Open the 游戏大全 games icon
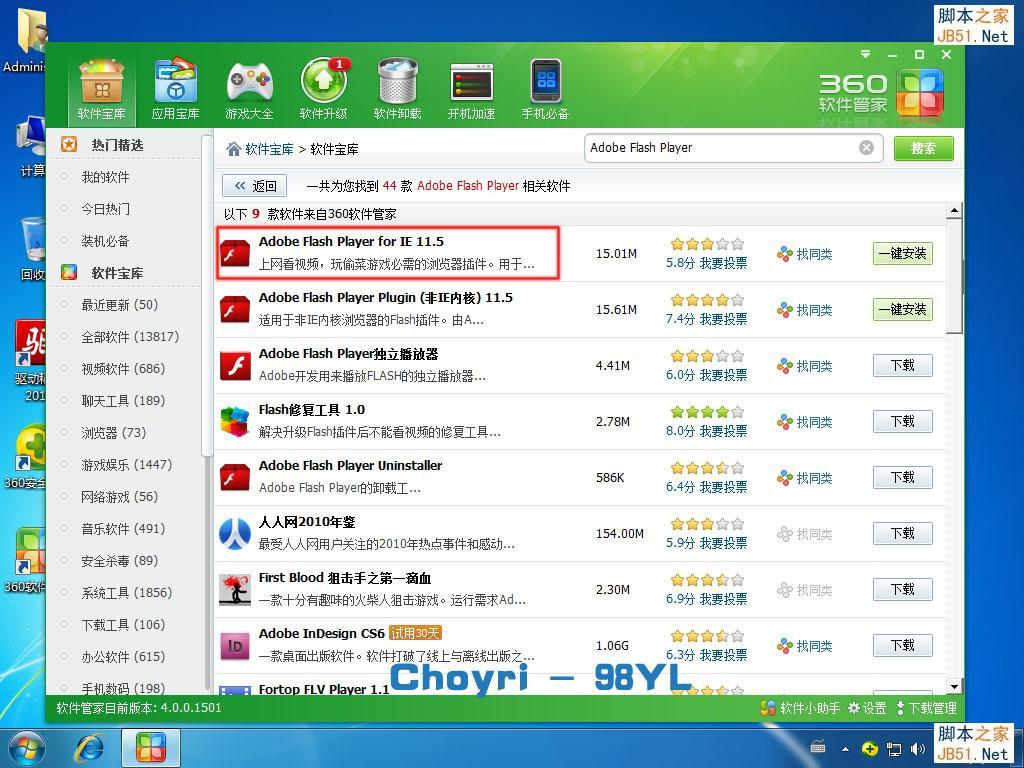The height and width of the screenshot is (768, 1024). click(x=248, y=85)
